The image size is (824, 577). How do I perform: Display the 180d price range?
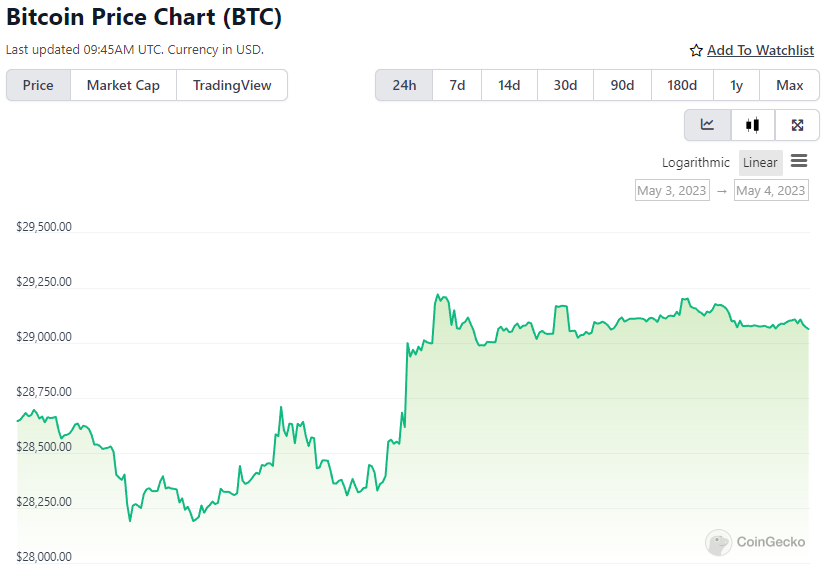[x=682, y=85]
